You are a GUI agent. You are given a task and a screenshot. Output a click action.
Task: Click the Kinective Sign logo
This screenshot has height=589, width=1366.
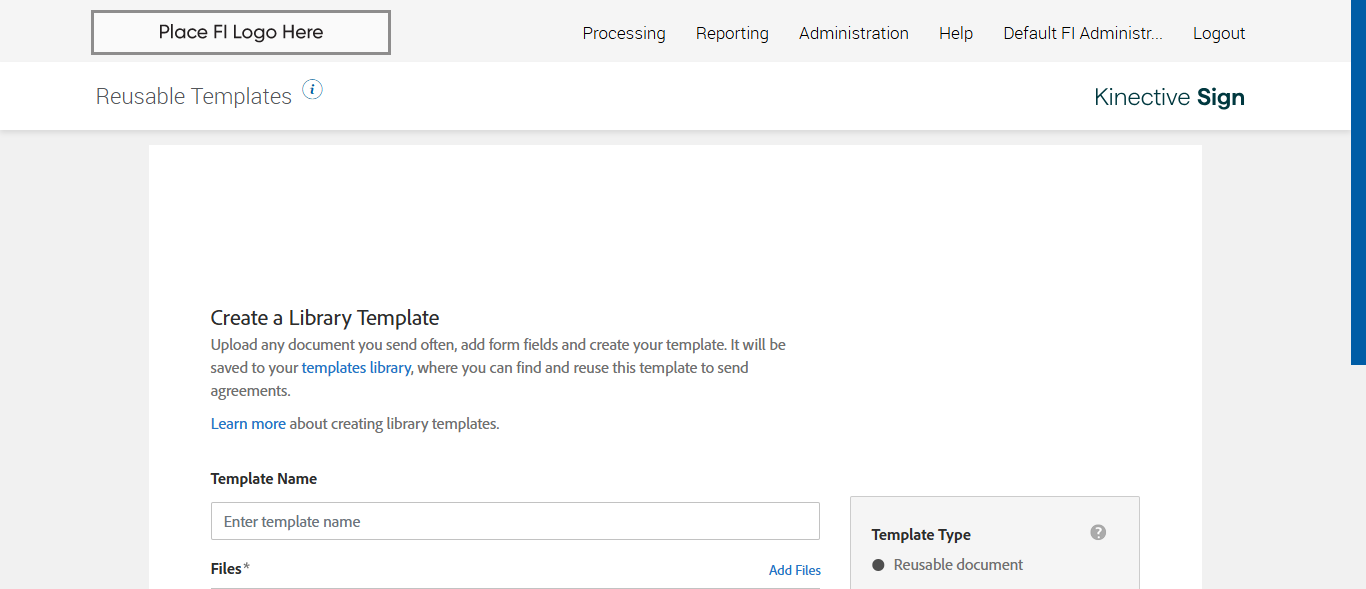coord(1169,97)
